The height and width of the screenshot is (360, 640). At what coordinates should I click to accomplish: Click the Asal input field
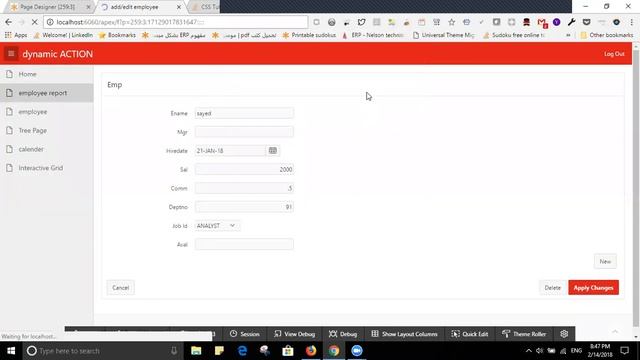(x=244, y=244)
